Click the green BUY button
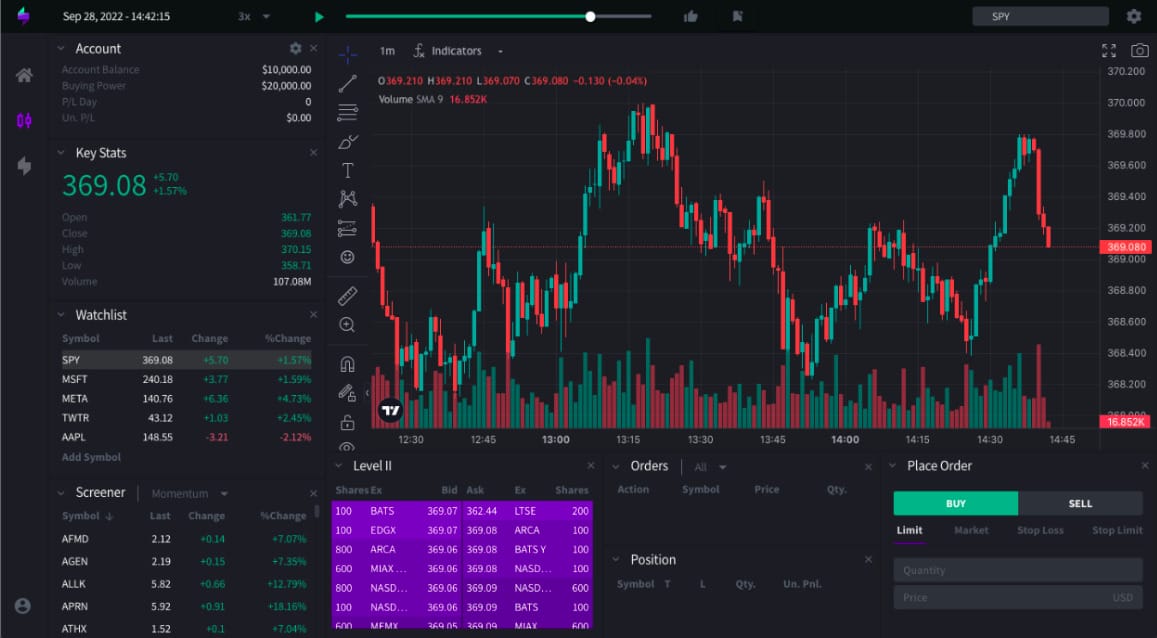The image size is (1157, 638). coord(955,503)
